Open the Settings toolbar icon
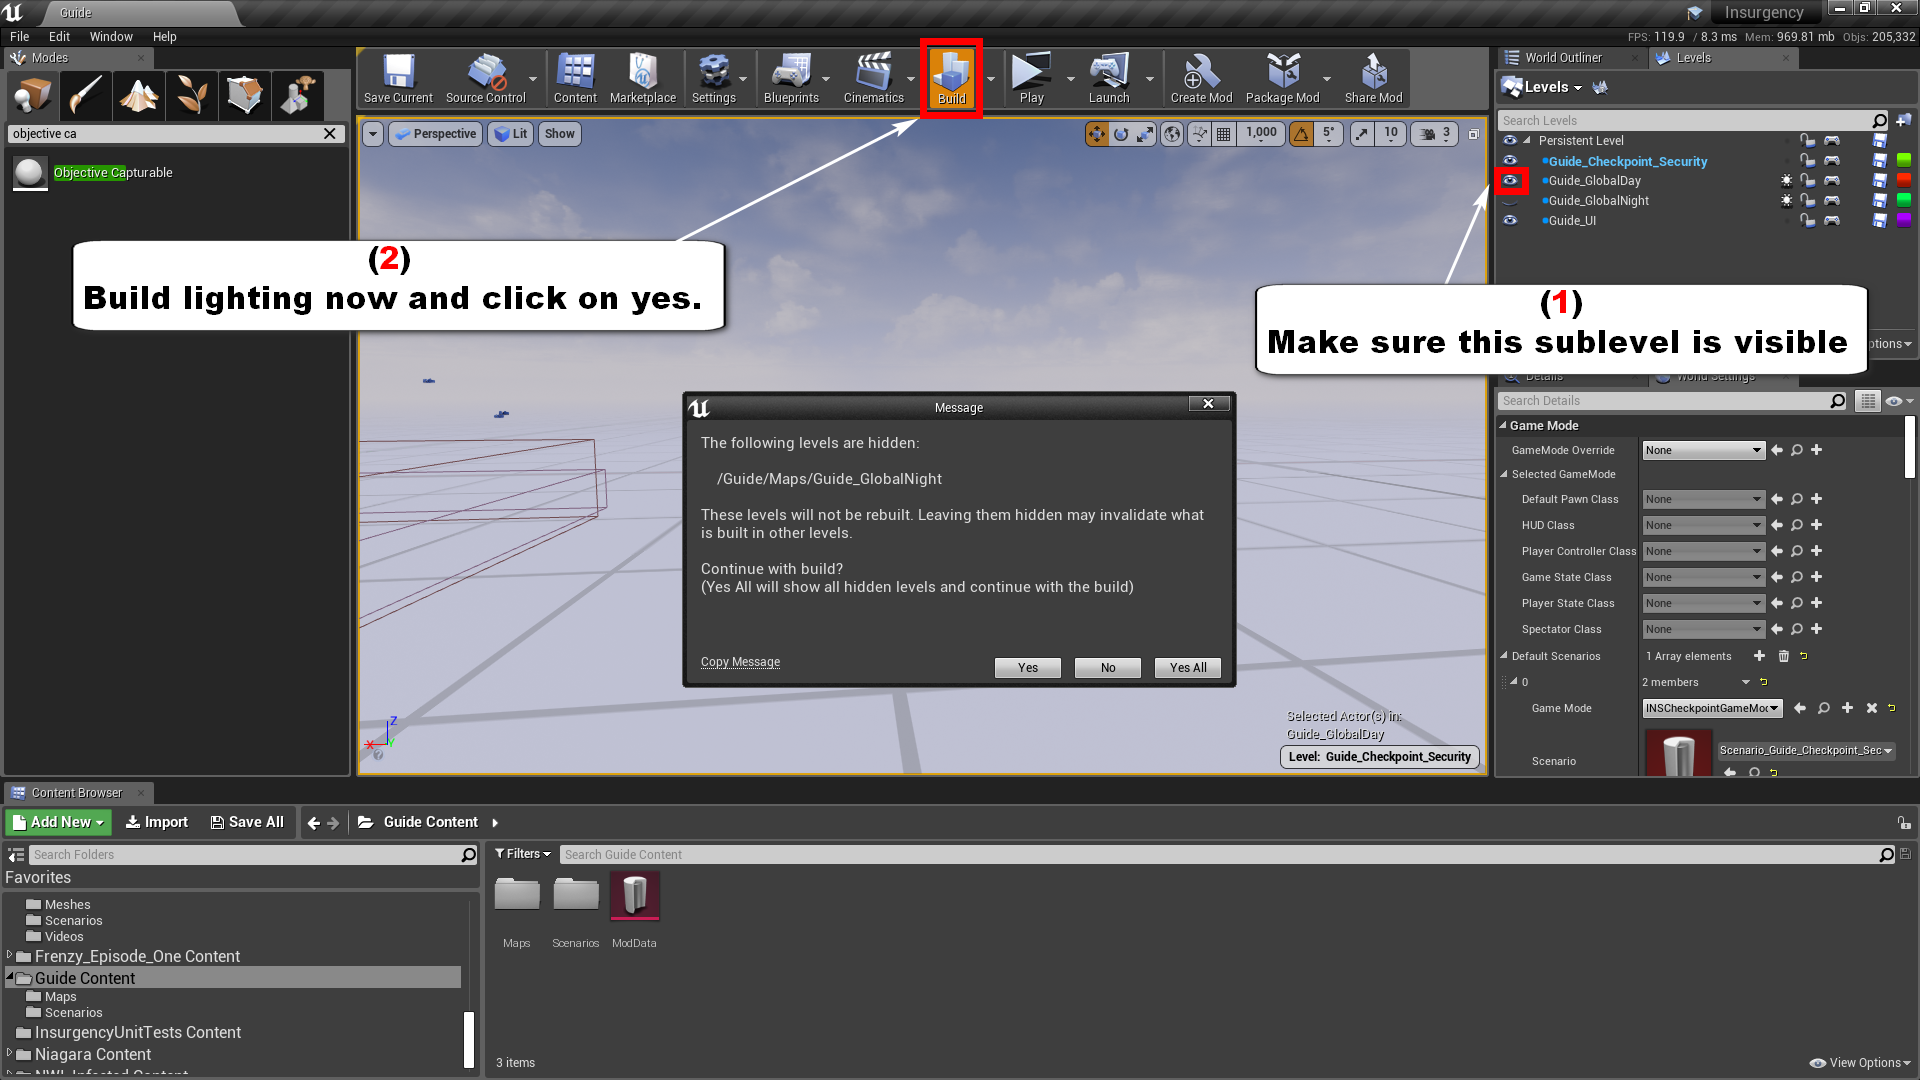This screenshot has height=1080, width=1920. click(714, 78)
